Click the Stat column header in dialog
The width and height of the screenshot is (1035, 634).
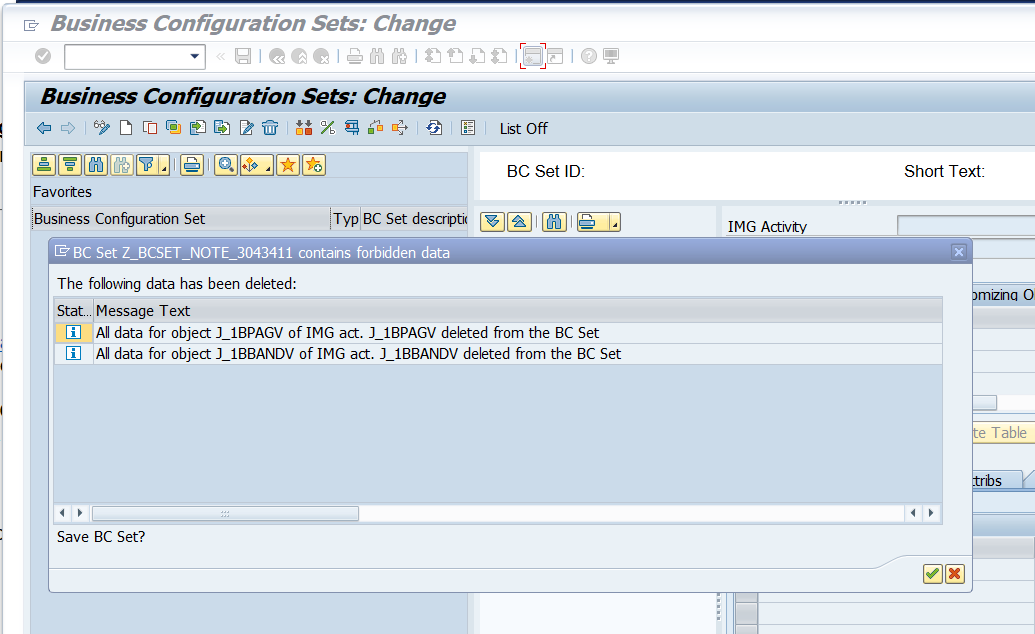[x=73, y=310]
